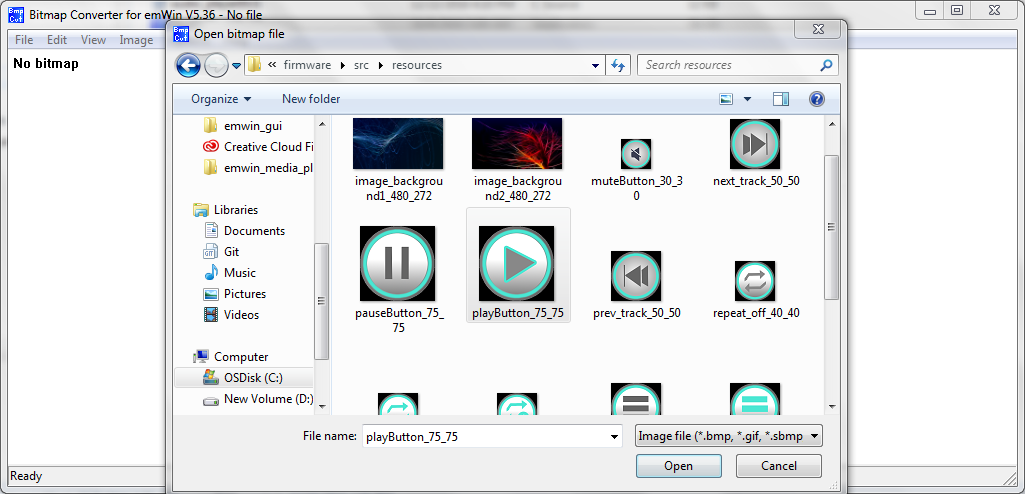Click file list scrollbar down arrow
The height and width of the screenshot is (494, 1025).
(x=832, y=406)
